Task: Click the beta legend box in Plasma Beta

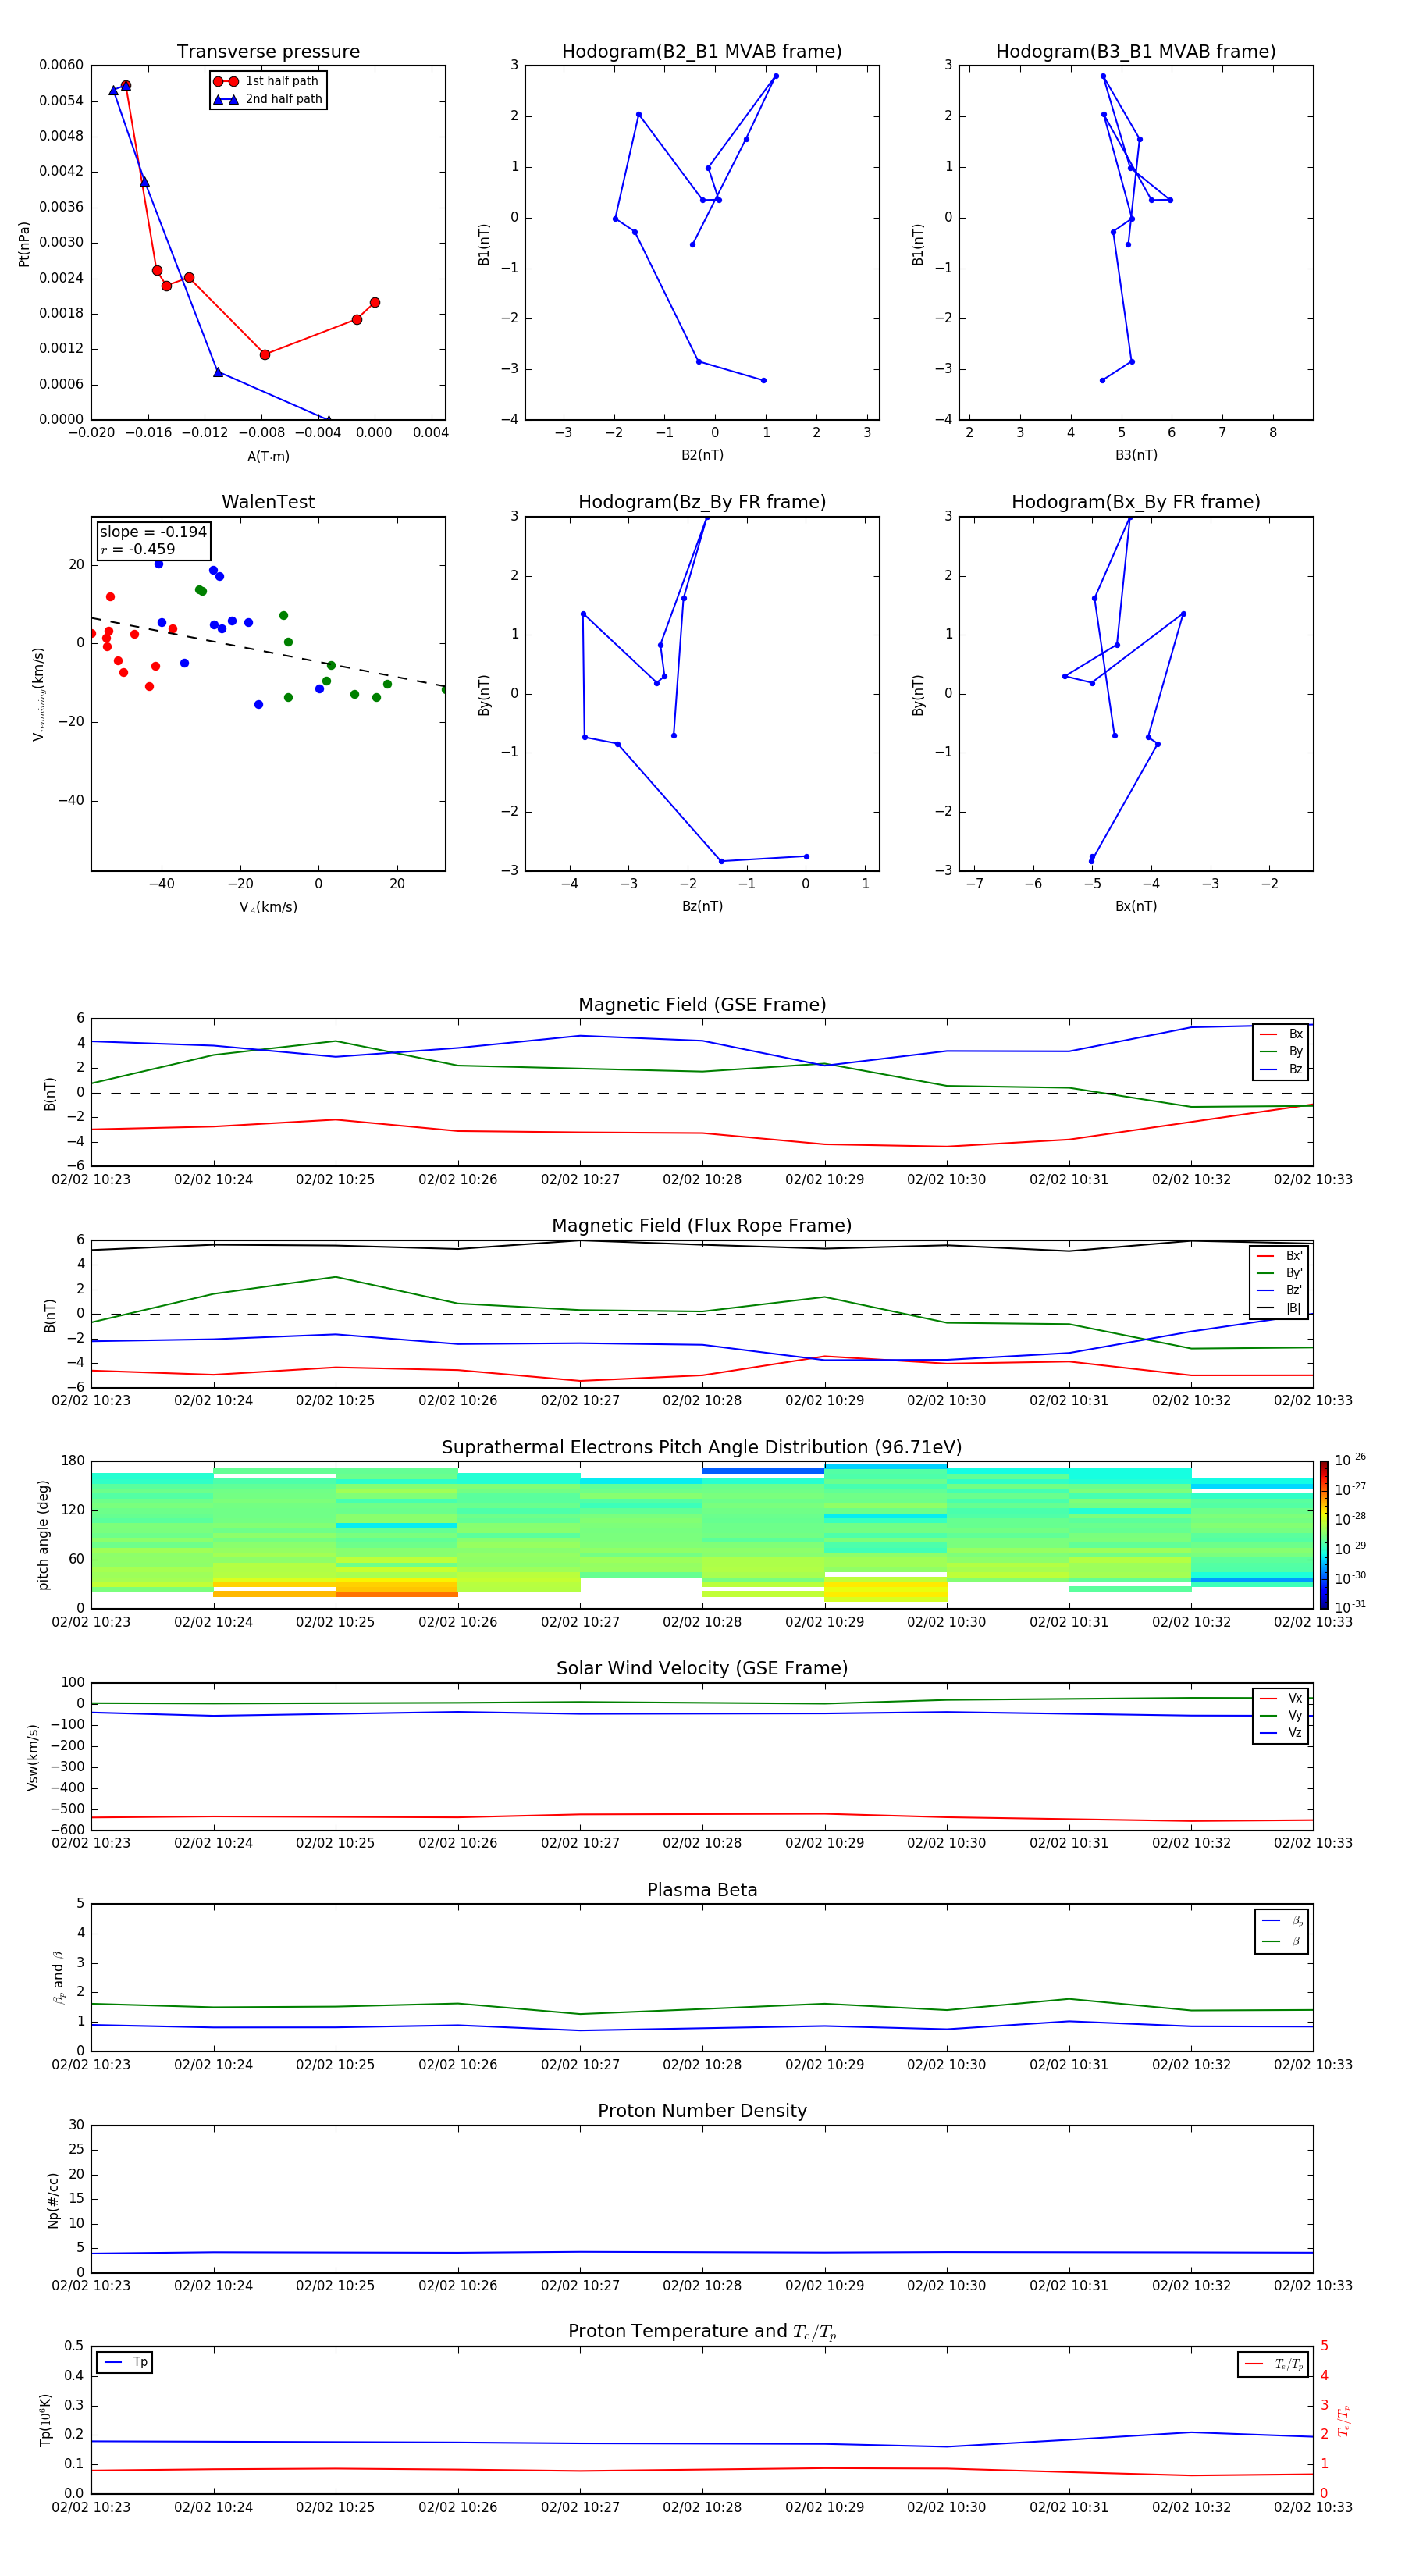Action: coord(1282,1931)
